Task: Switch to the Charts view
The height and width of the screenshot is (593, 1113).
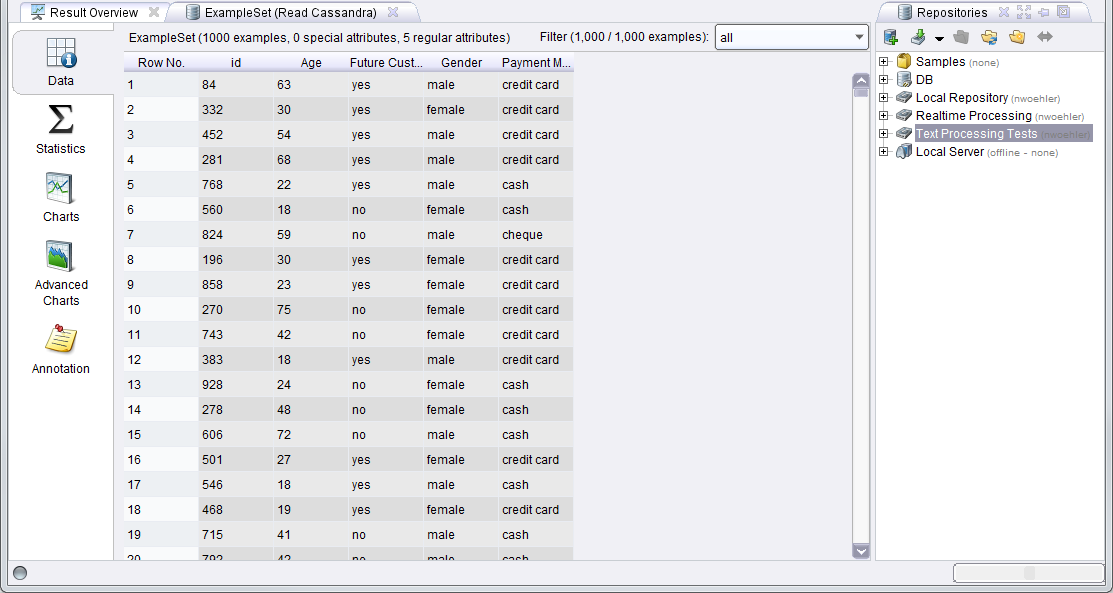Action: click(61, 198)
